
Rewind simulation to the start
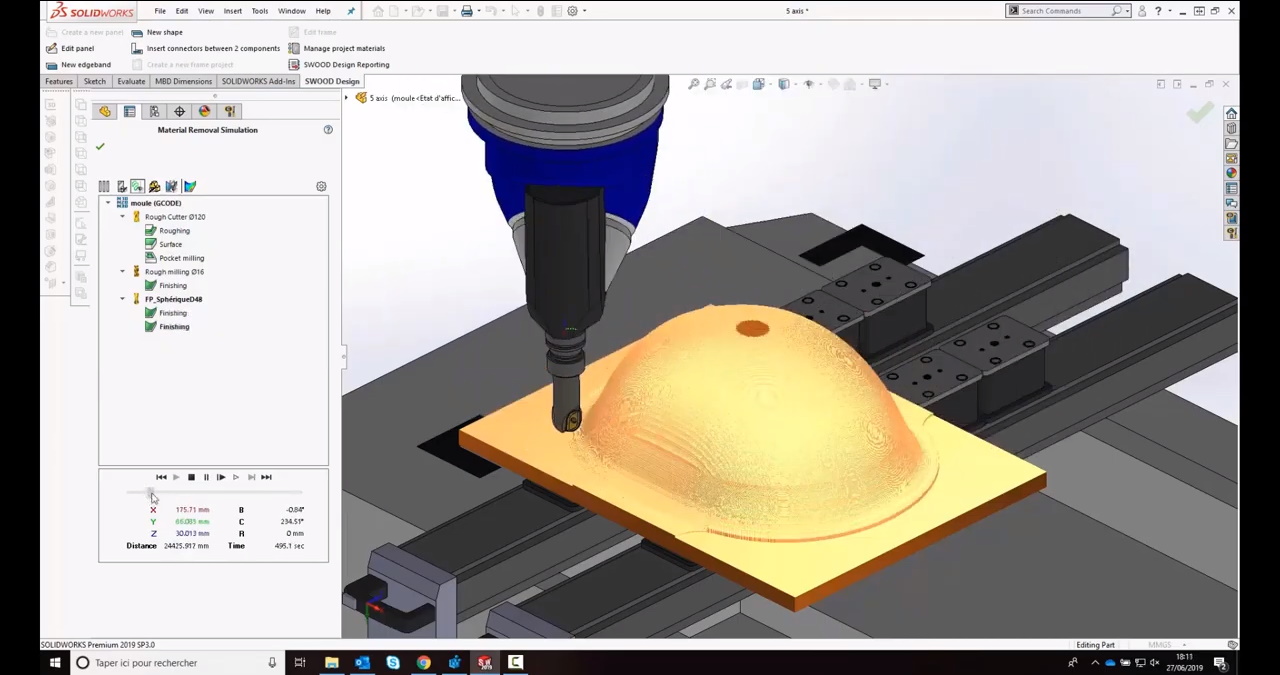pyautogui.click(x=161, y=478)
